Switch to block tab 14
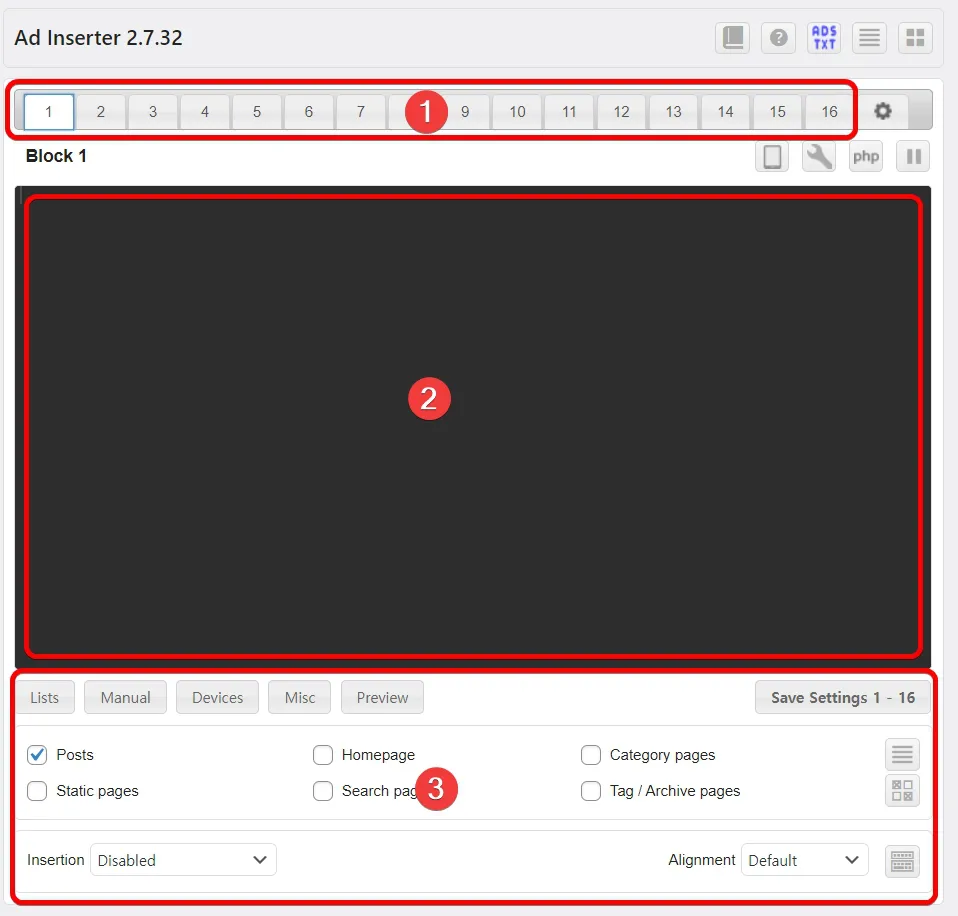Screen dimensions: 958x916 725,112
